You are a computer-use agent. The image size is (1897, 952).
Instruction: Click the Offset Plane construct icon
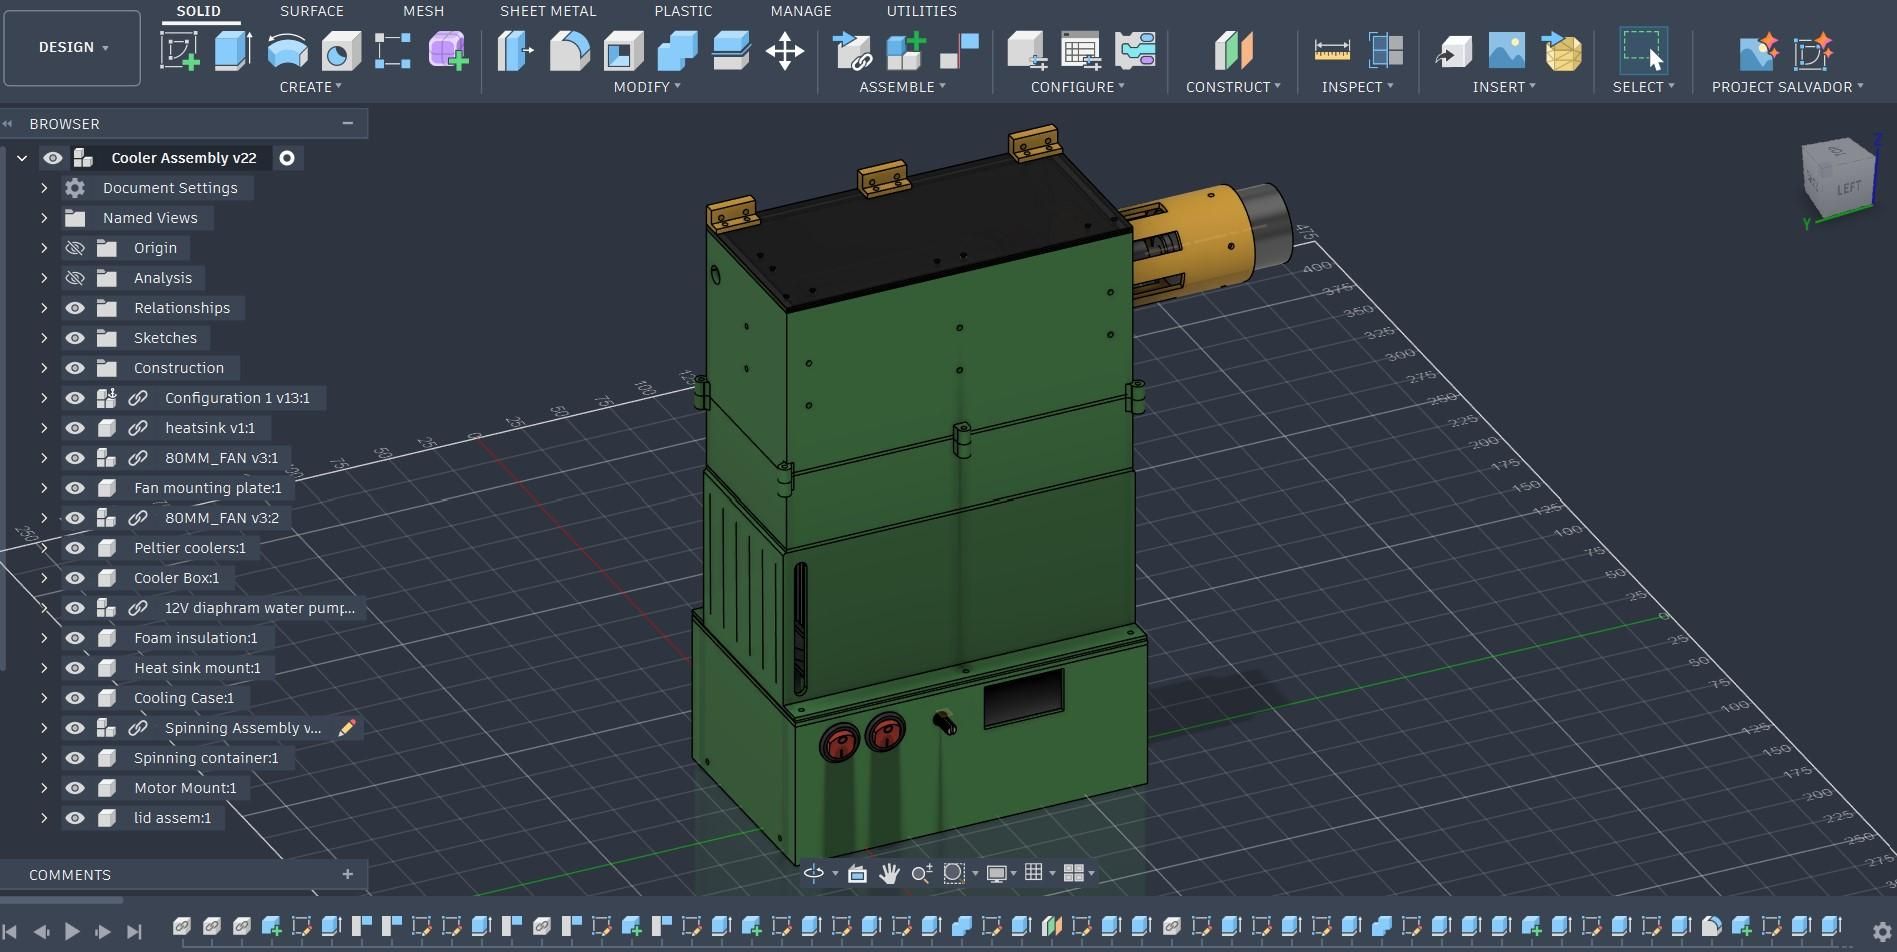[x=1233, y=50]
